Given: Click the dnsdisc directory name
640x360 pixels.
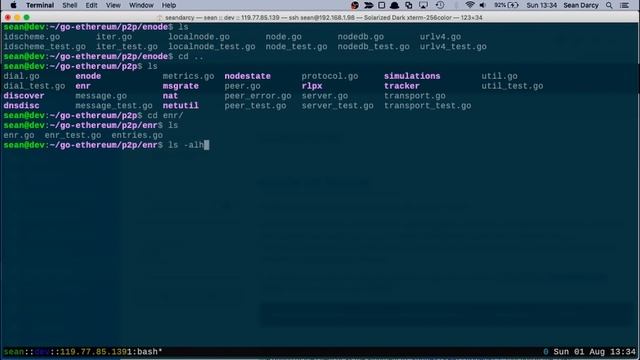Looking at the screenshot, I should (22, 105).
